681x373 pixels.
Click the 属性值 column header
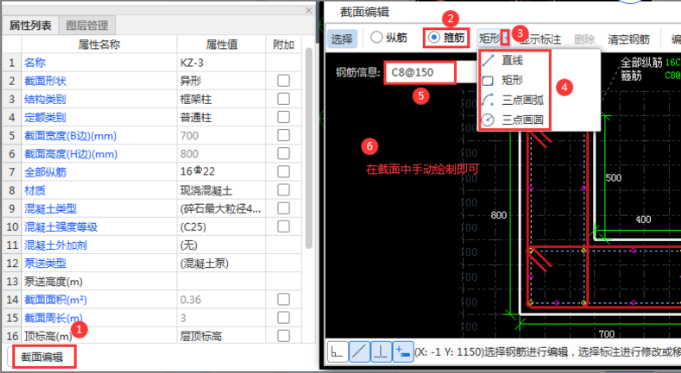pyautogui.click(x=221, y=45)
